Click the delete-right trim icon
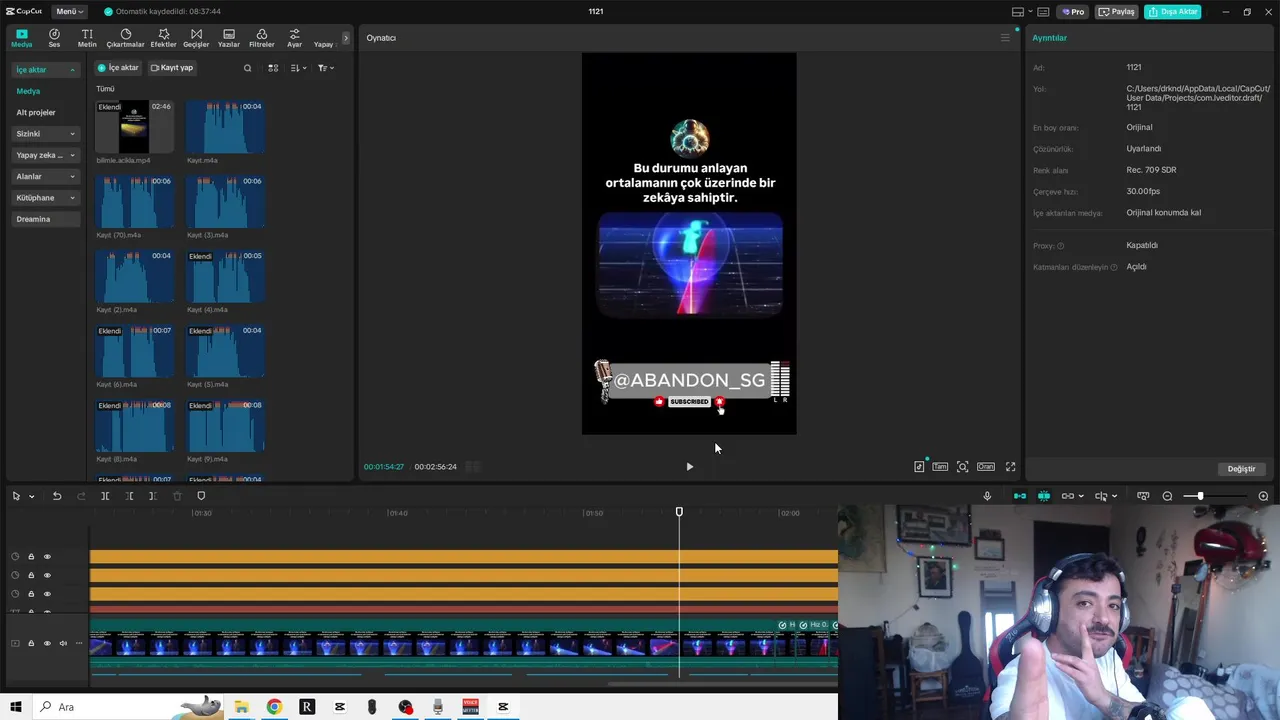 pos(152,496)
